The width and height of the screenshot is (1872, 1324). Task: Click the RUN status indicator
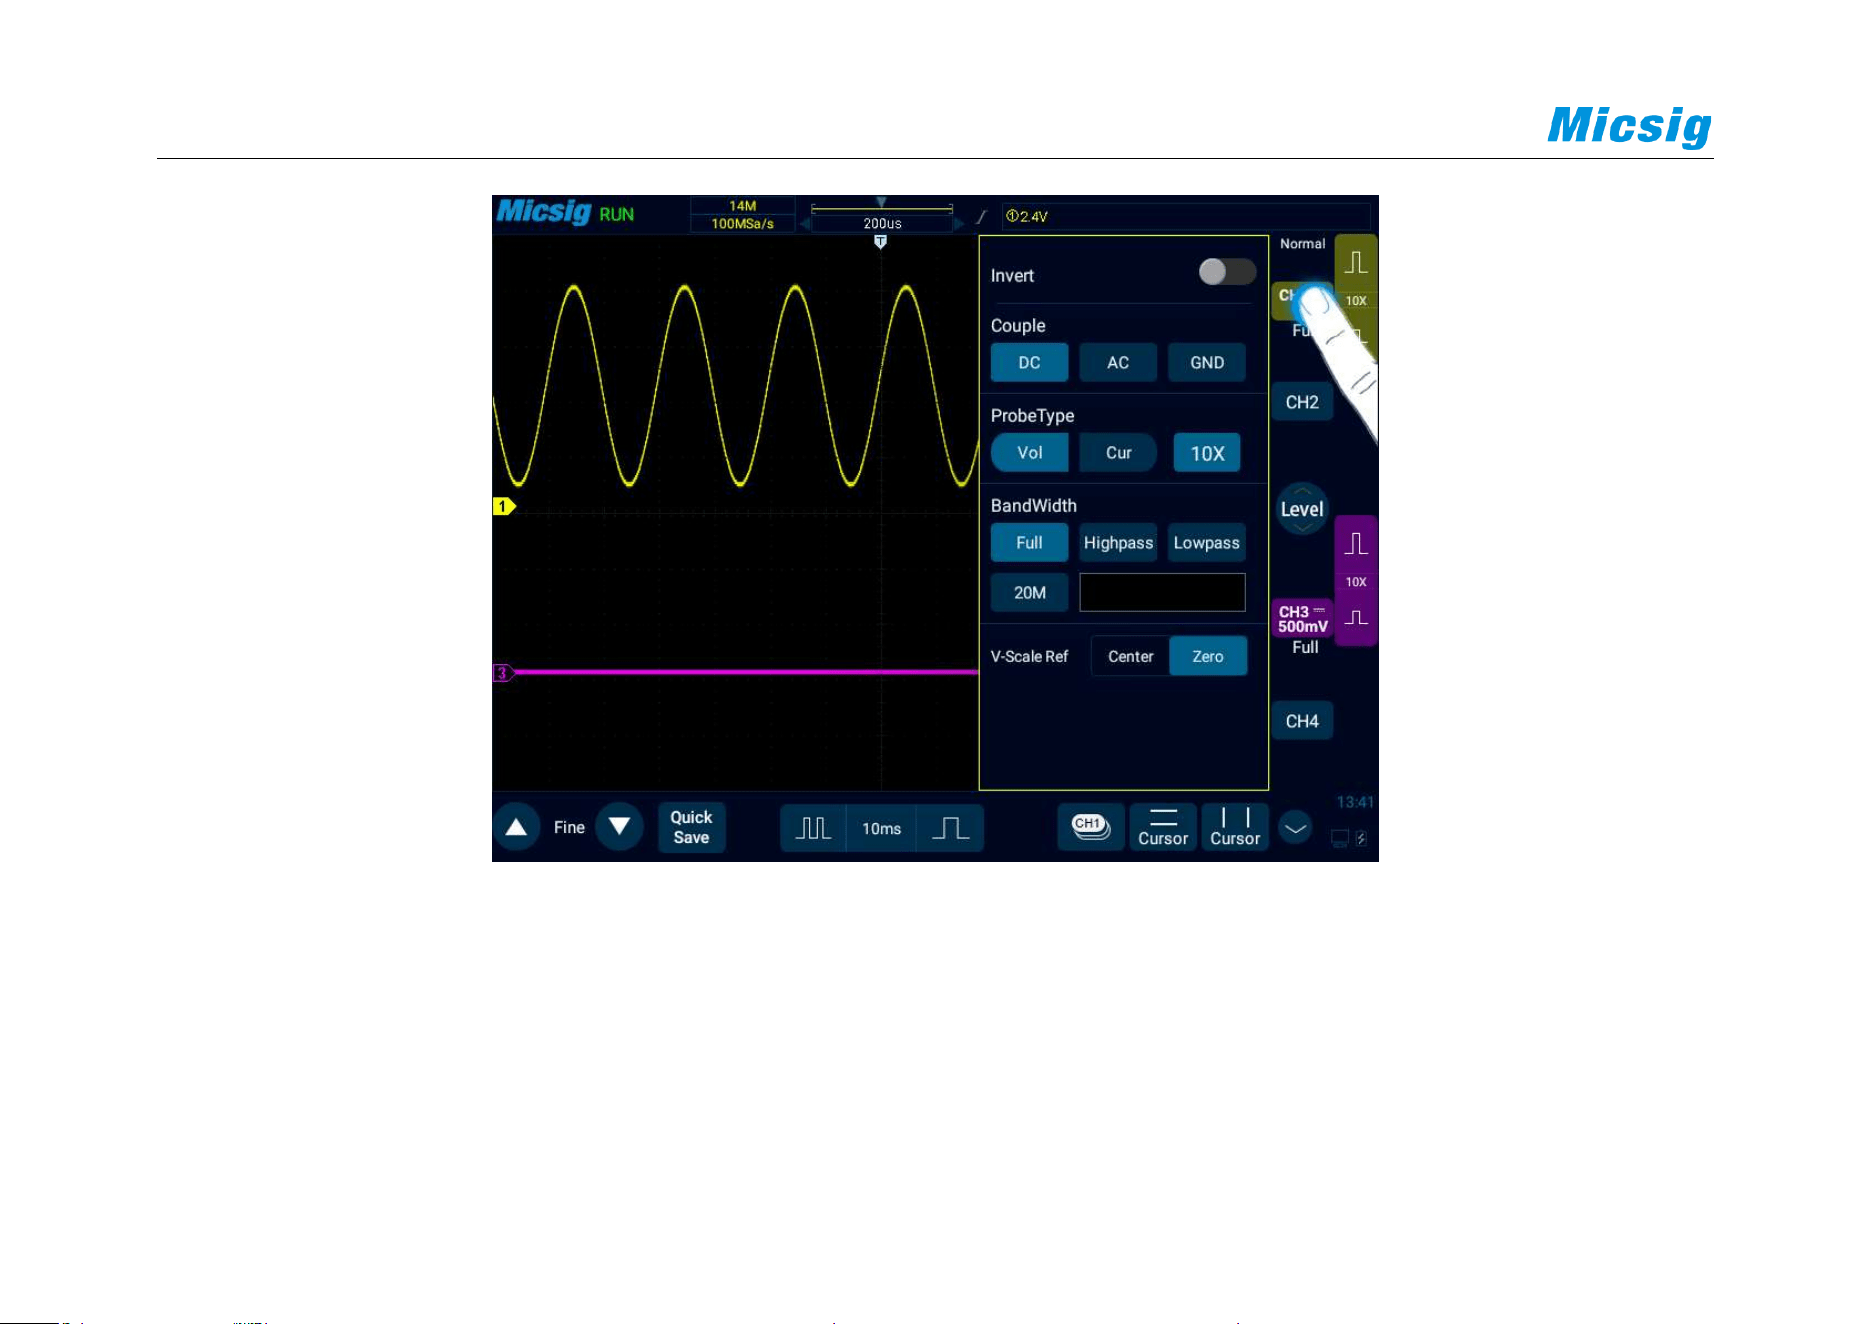point(616,214)
